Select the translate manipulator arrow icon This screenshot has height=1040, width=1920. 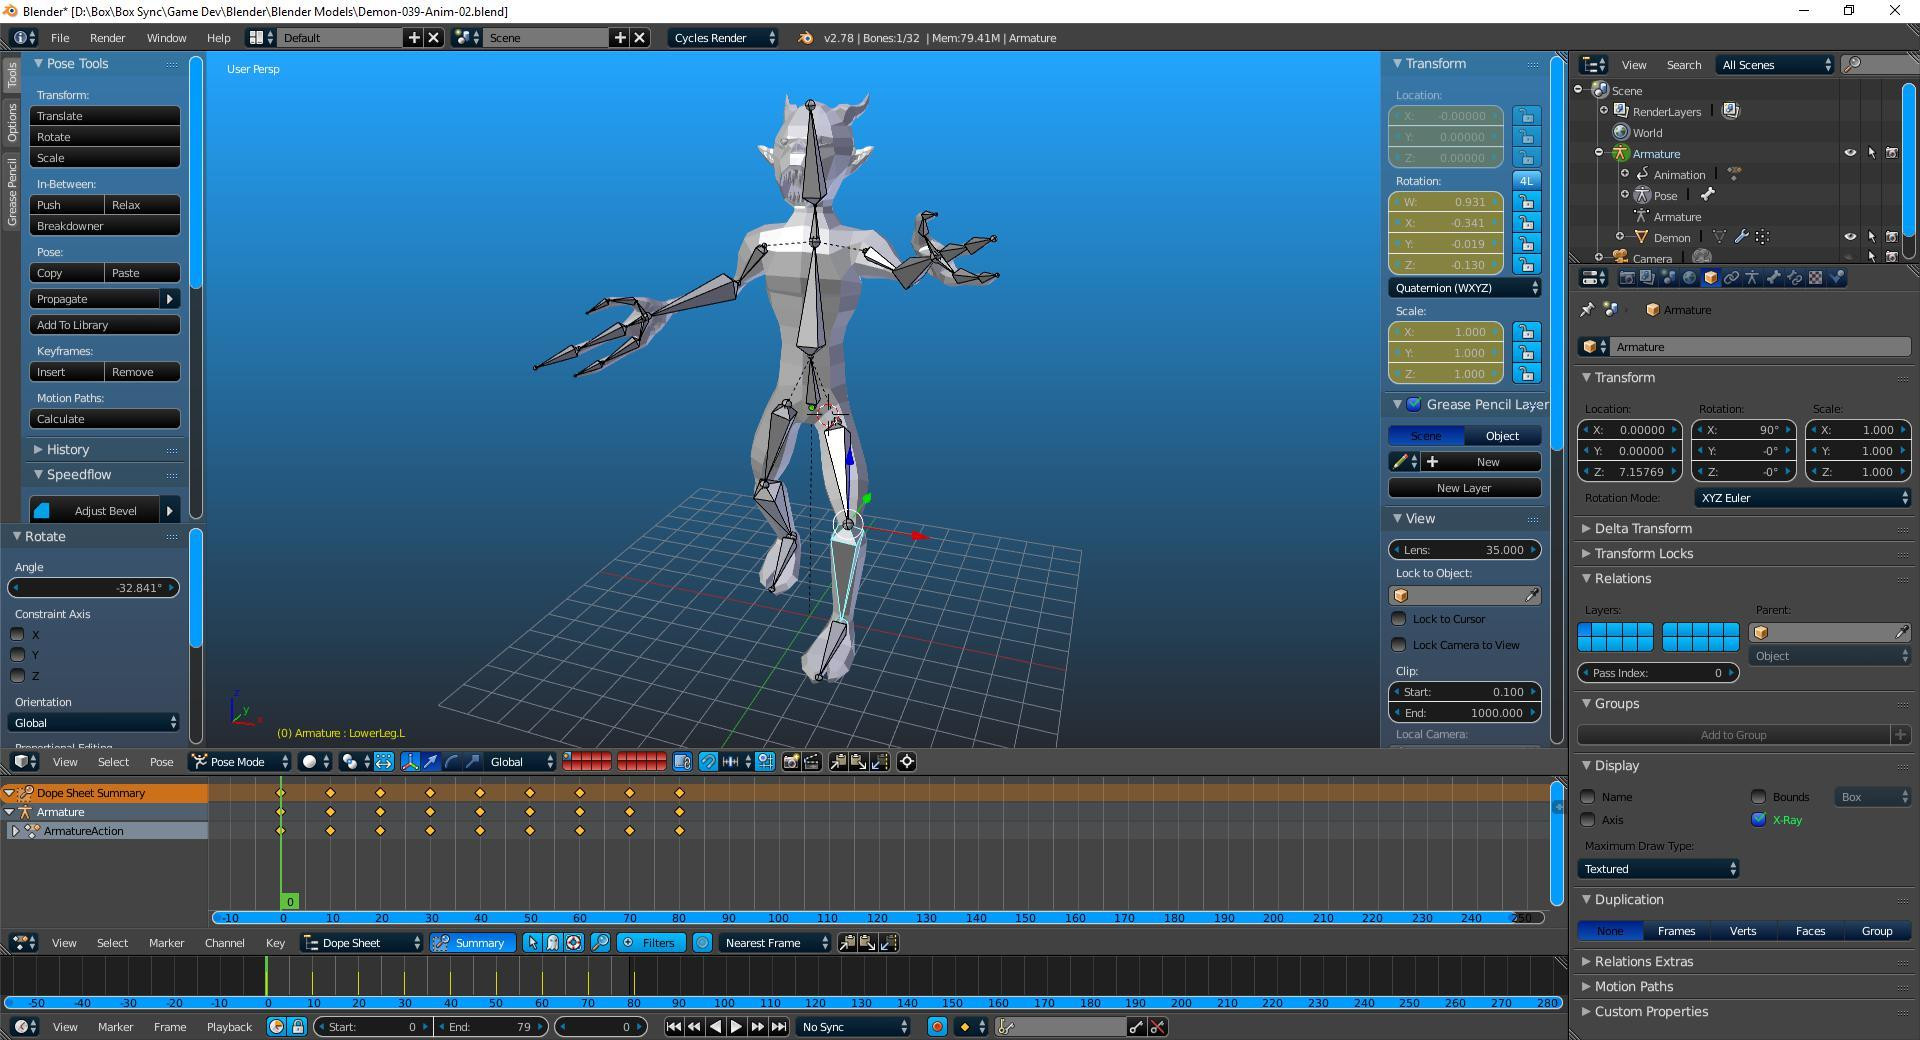click(431, 762)
